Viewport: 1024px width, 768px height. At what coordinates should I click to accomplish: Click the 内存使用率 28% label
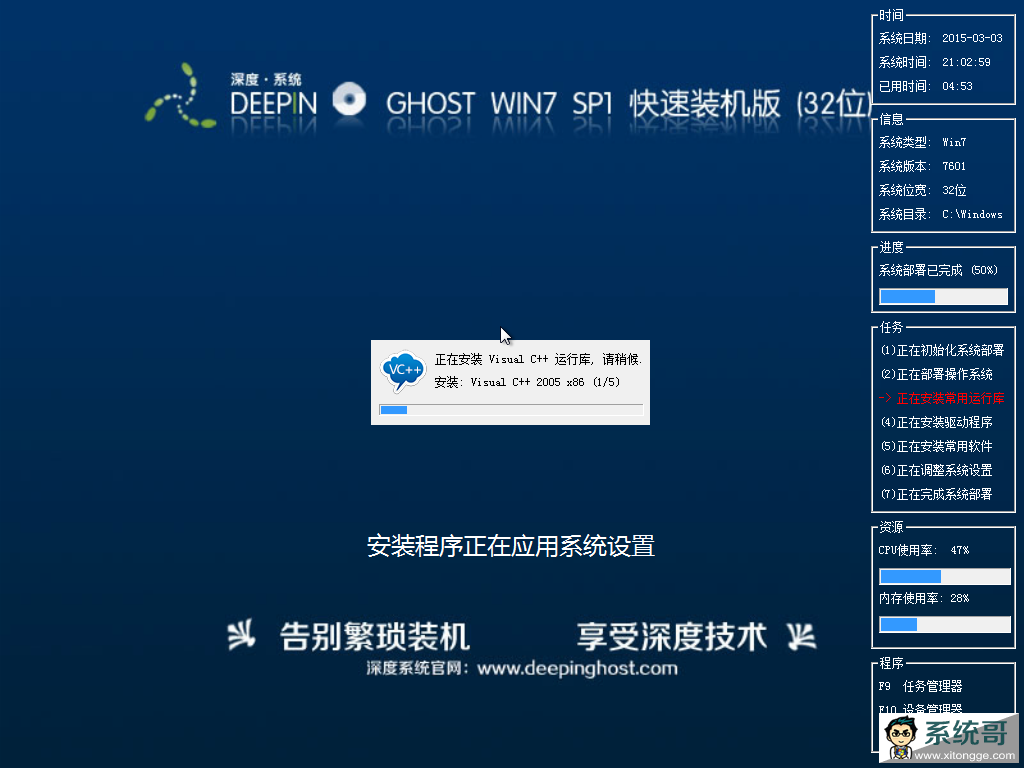coord(923,598)
